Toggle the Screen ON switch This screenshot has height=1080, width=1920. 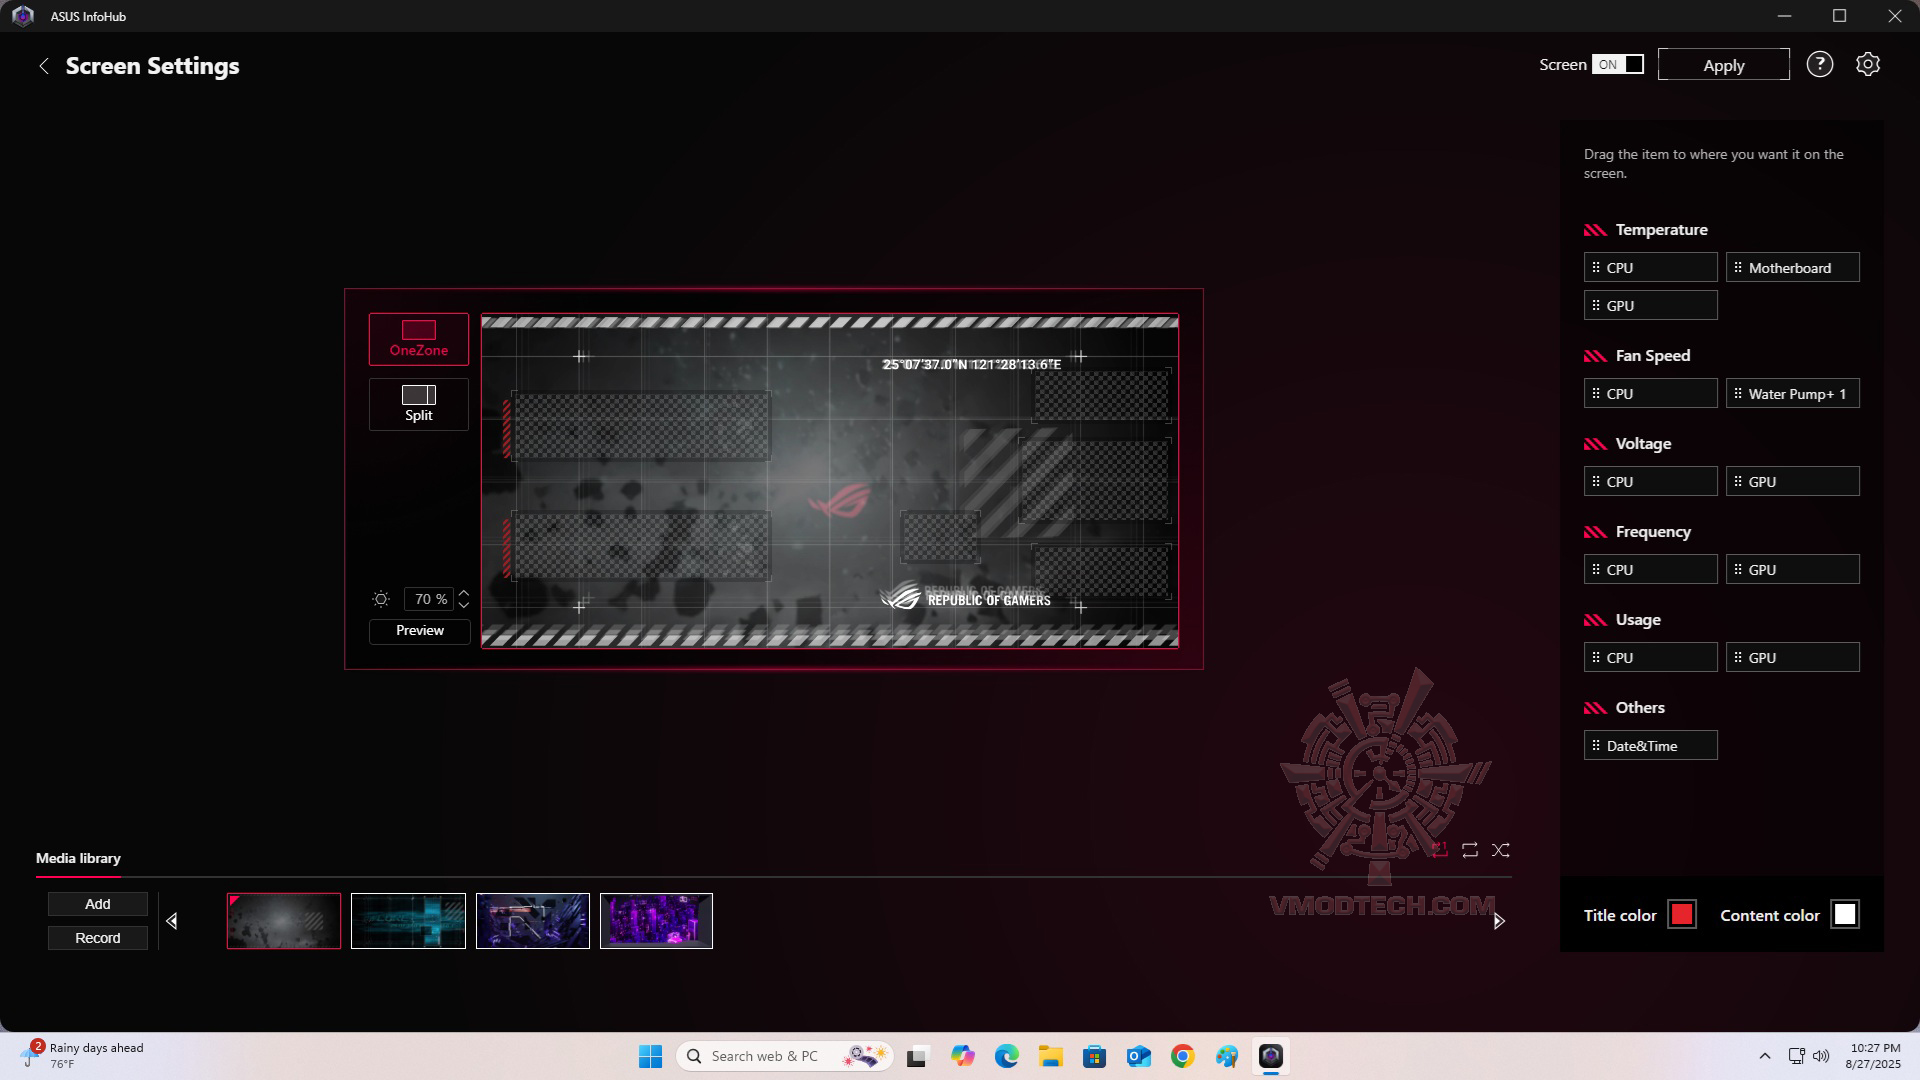pyautogui.click(x=1617, y=65)
